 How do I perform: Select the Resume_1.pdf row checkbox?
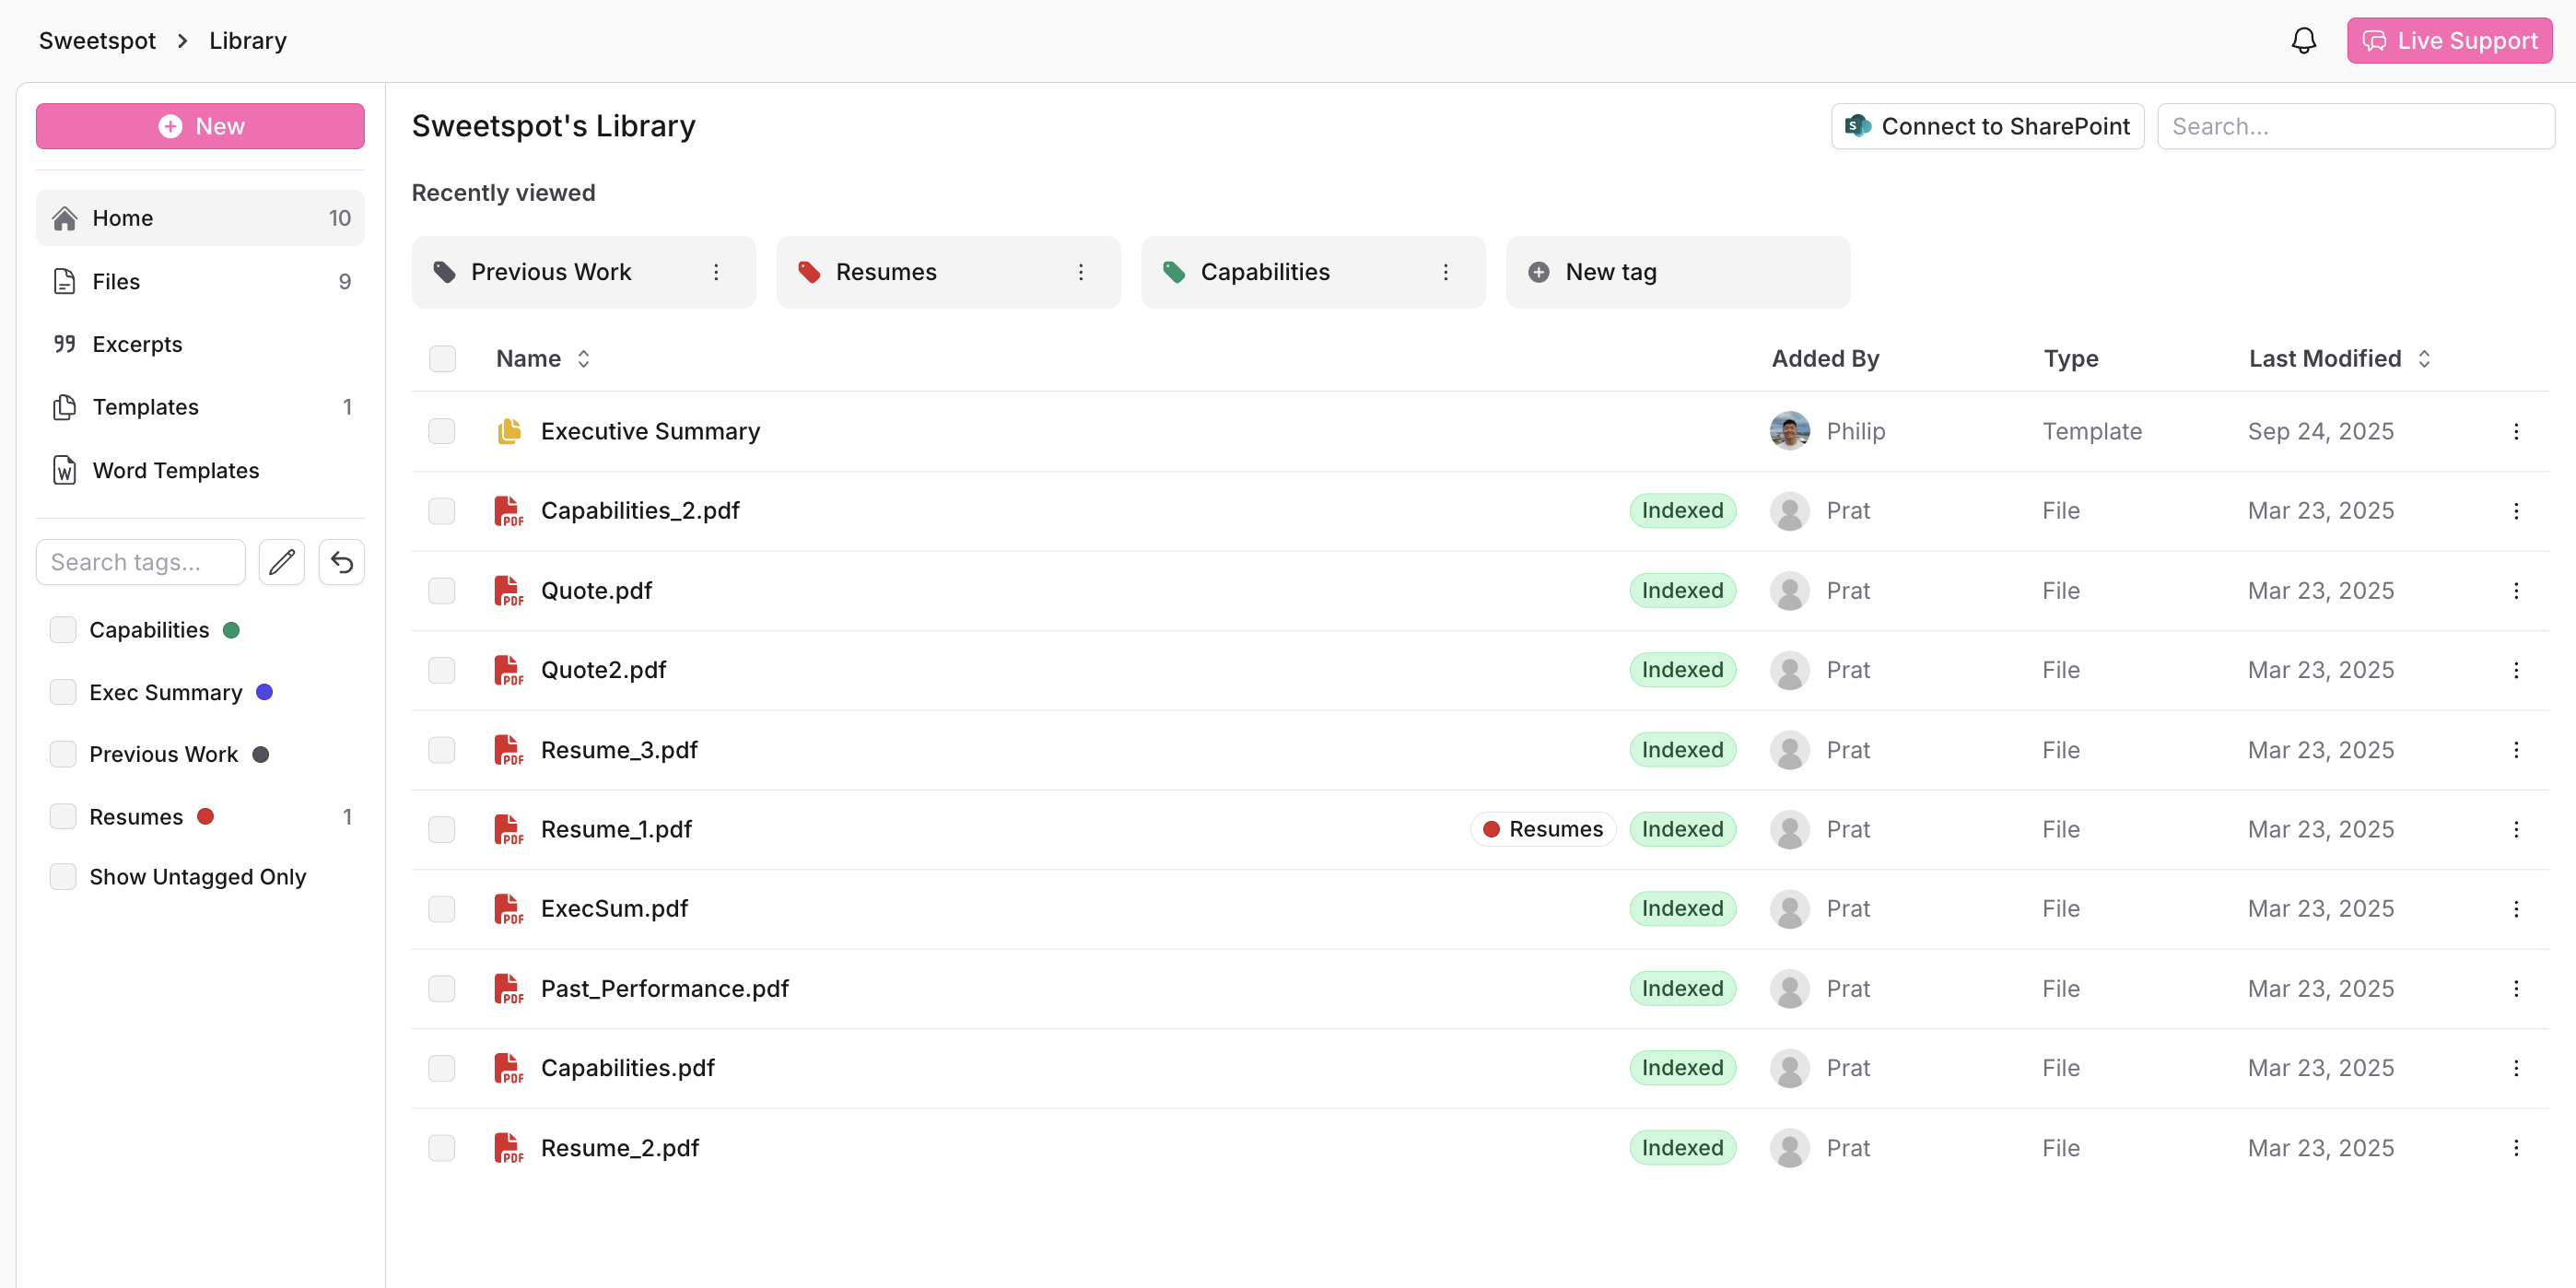441,829
